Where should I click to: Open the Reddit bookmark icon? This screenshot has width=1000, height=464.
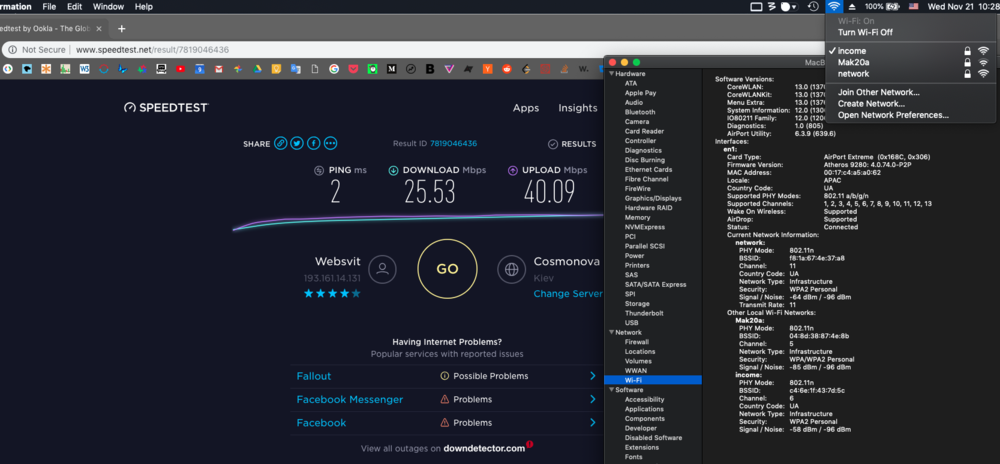507,69
